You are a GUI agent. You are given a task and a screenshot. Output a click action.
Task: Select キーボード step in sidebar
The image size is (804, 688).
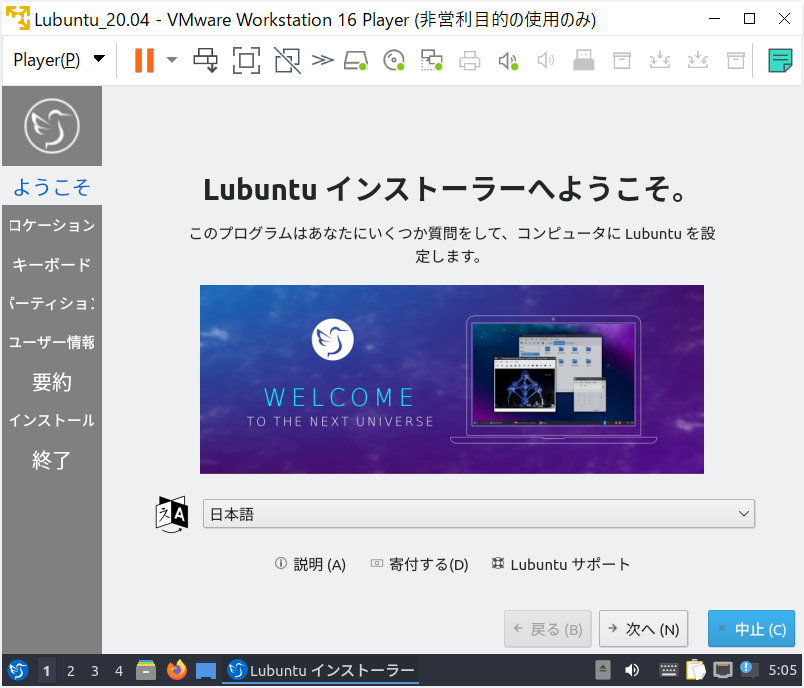point(52,265)
